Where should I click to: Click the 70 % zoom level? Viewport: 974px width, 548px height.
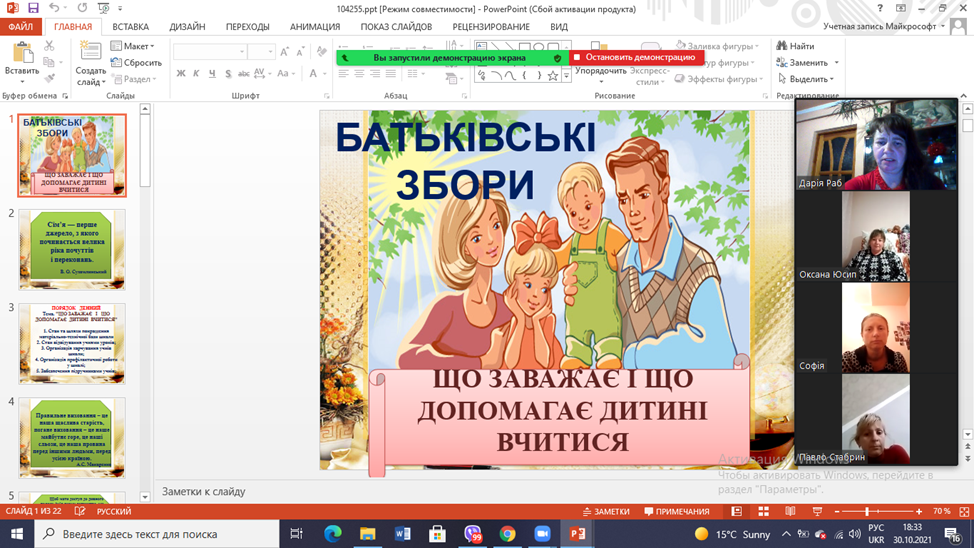942,511
